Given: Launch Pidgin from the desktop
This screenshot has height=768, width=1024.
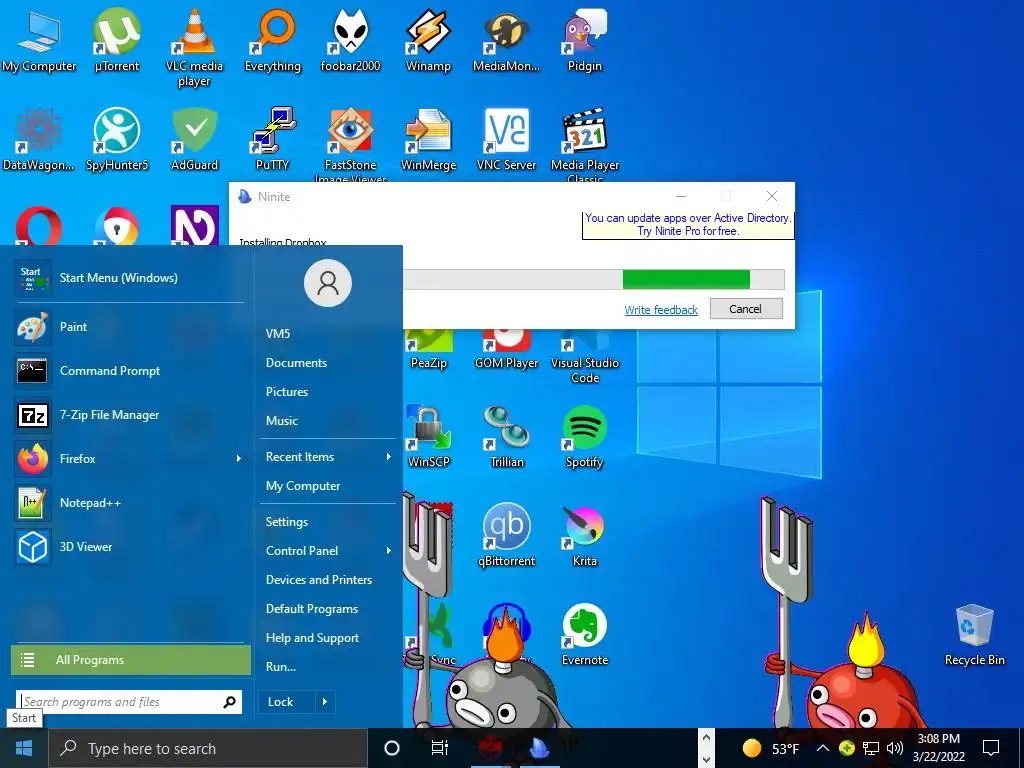Looking at the screenshot, I should tap(584, 40).
